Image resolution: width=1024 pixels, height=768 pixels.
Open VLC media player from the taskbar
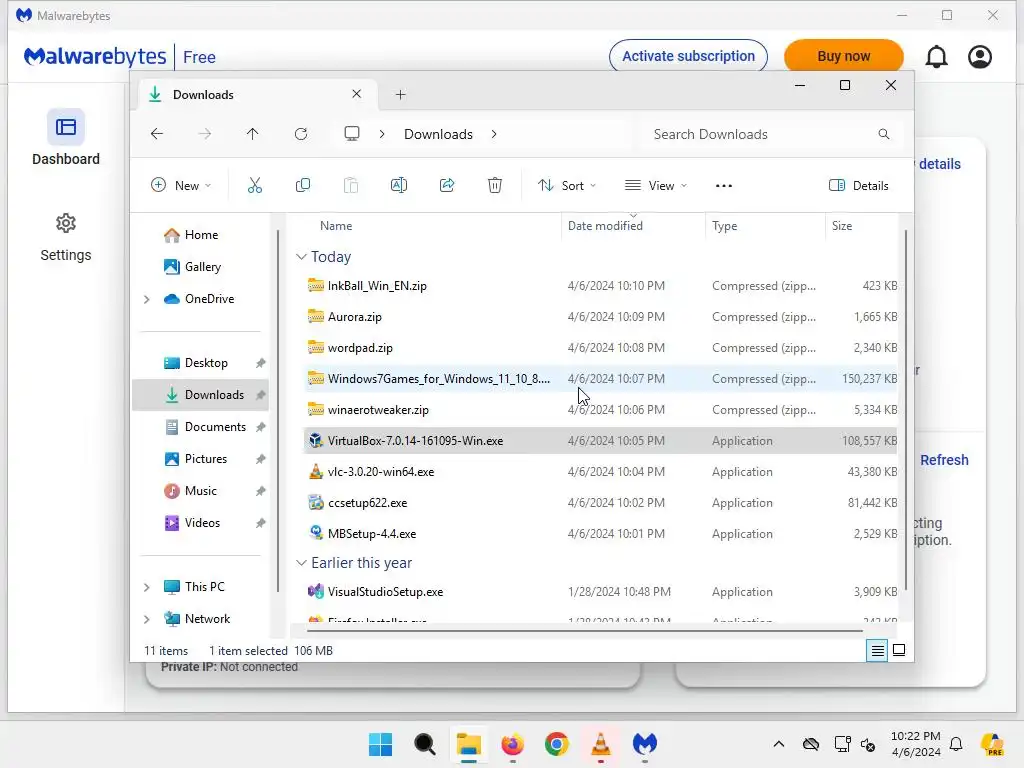point(601,744)
